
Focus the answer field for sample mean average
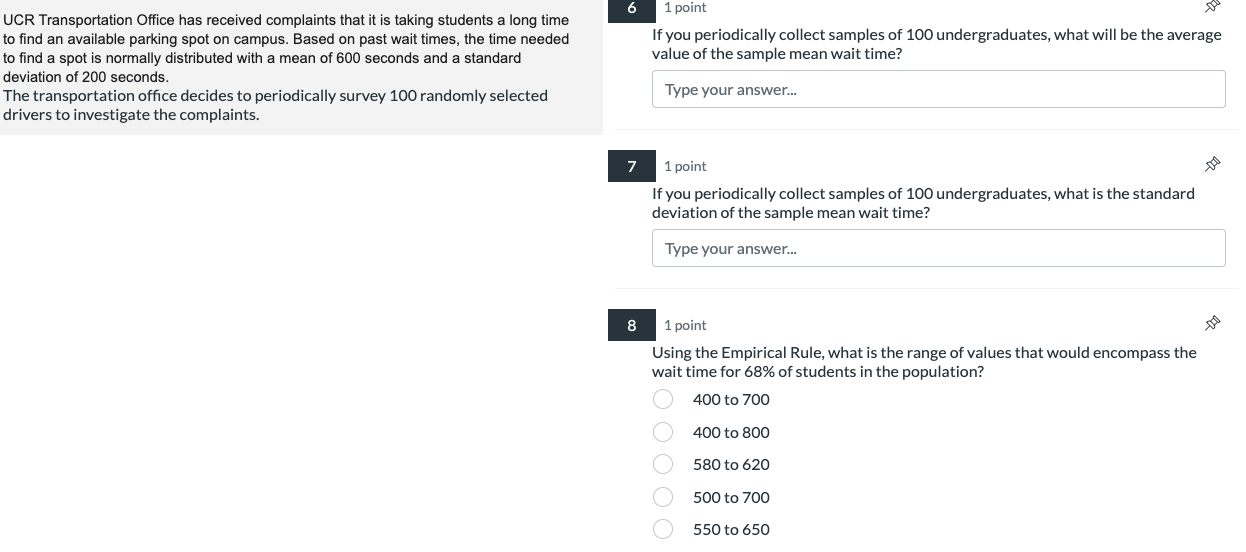tap(938, 90)
